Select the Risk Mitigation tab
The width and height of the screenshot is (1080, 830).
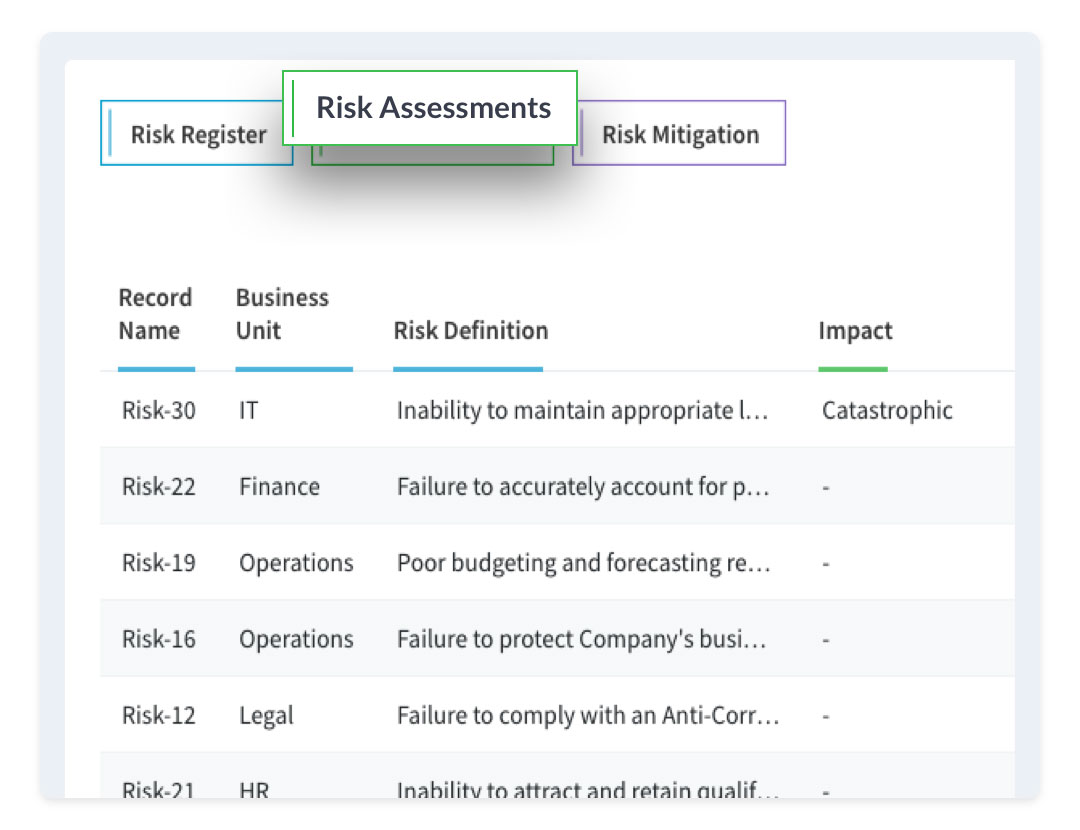679,135
